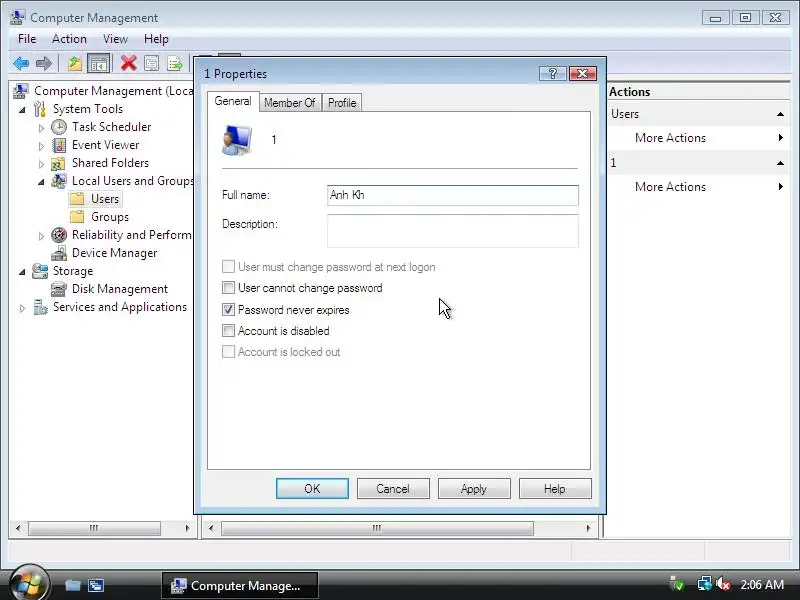Click the Event Viewer icon in tree

(59, 145)
